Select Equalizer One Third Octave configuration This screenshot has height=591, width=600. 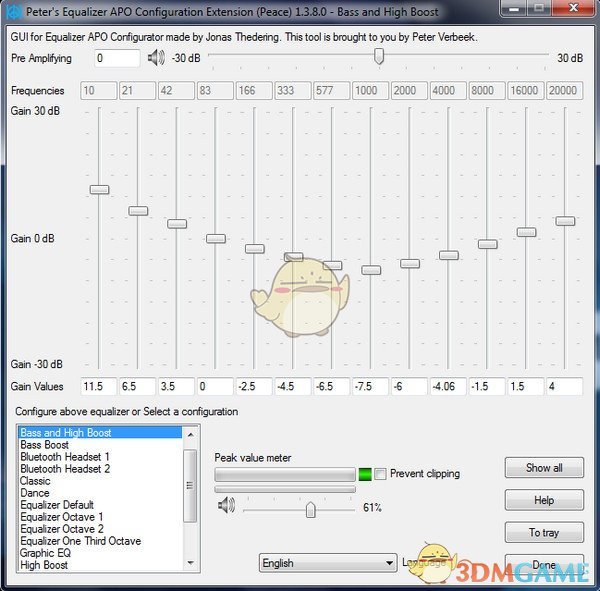click(100, 541)
